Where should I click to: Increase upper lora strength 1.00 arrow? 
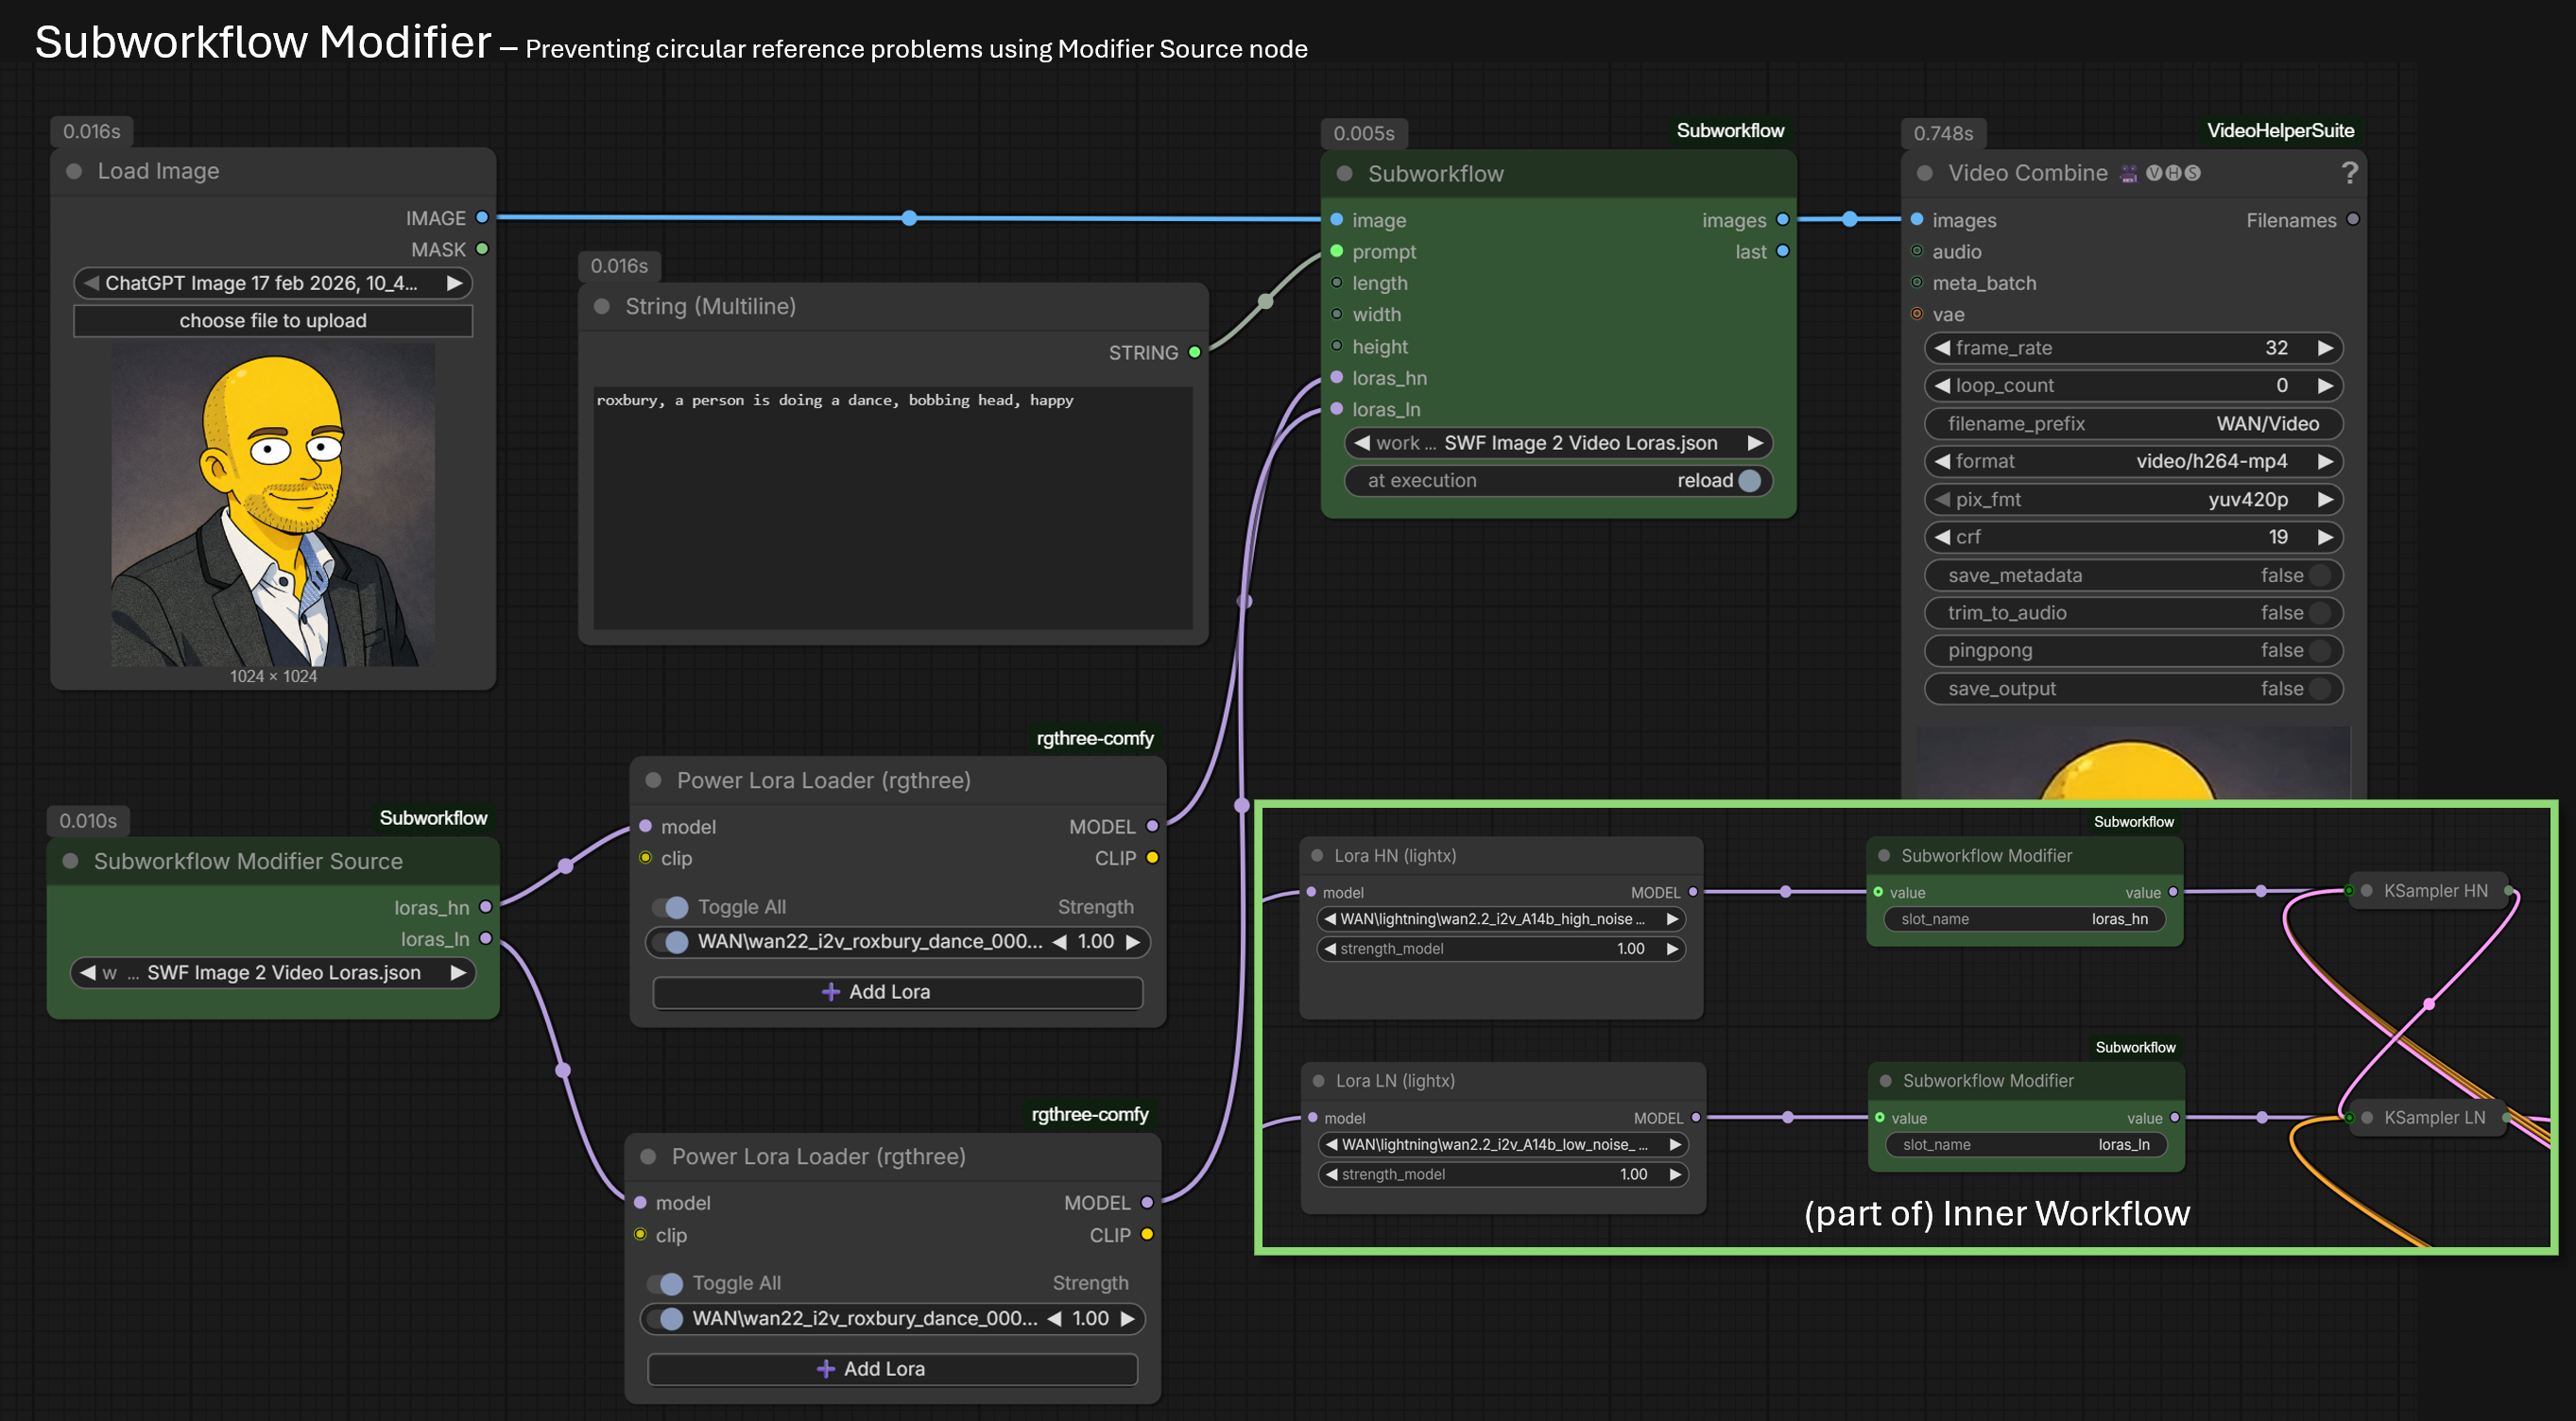[1132, 942]
